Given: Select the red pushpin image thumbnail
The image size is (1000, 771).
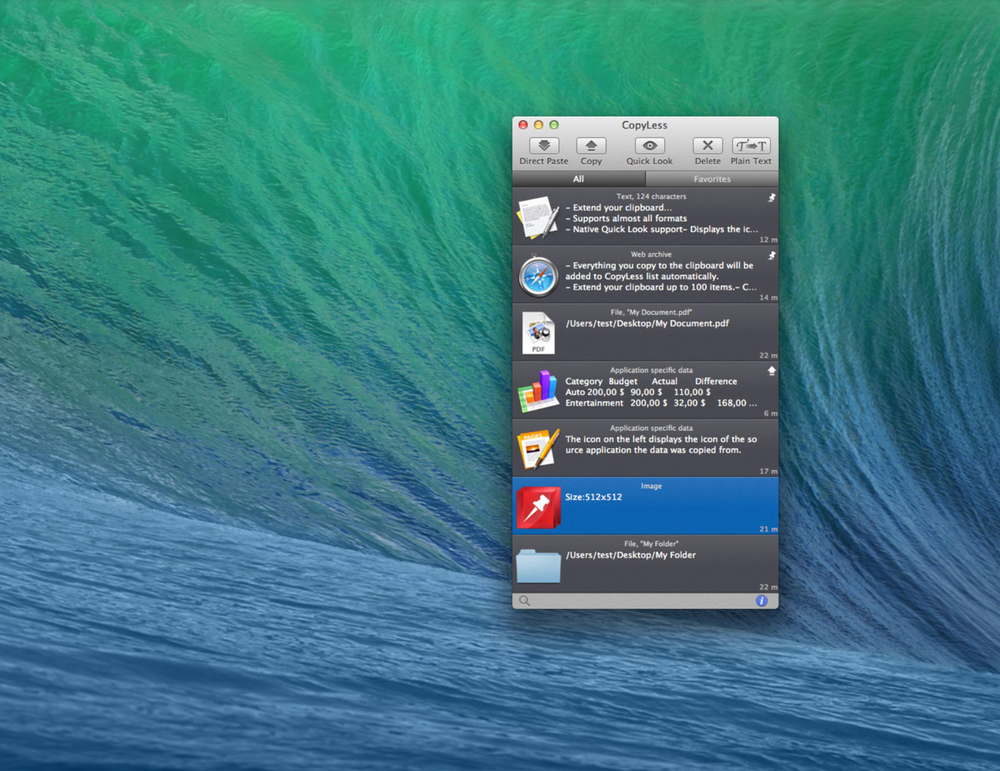Looking at the screenshot, I should point(538,507).
